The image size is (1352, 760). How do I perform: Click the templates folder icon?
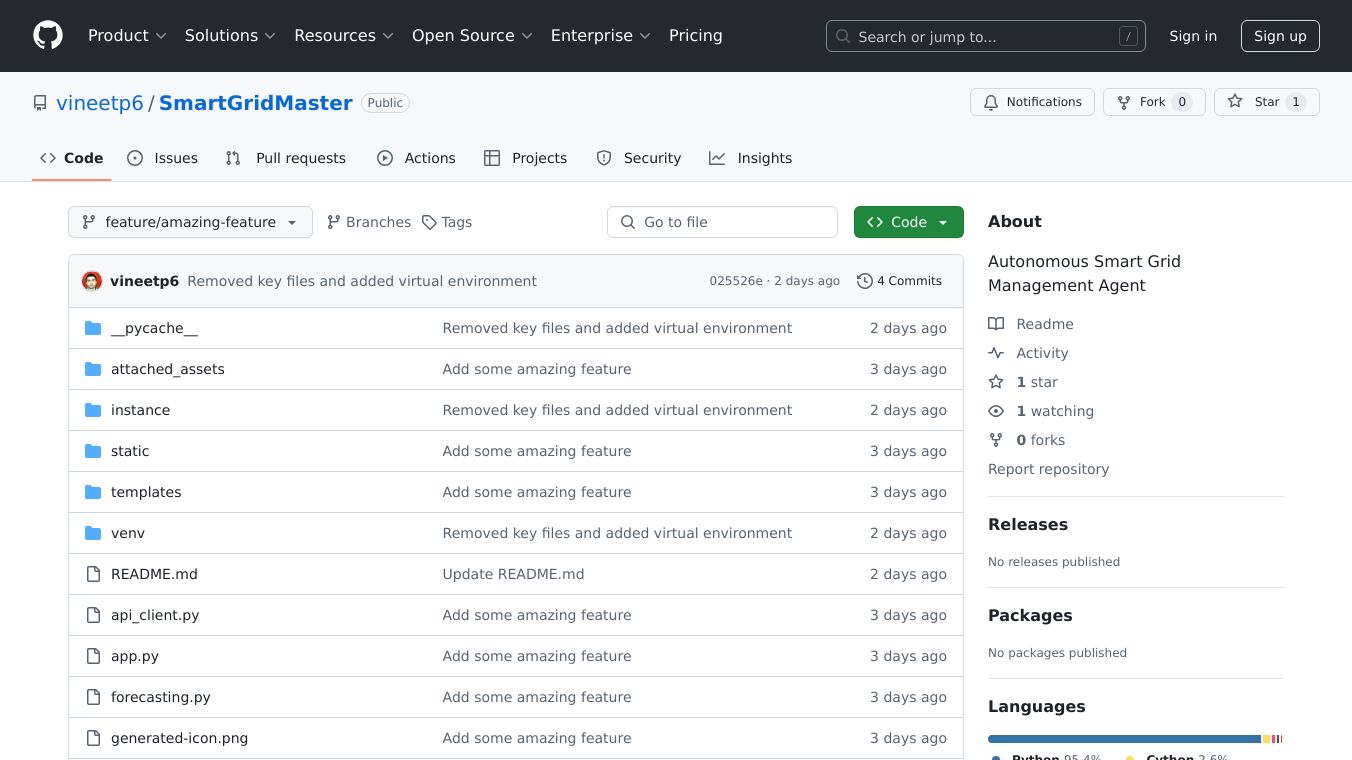(93, 492)
